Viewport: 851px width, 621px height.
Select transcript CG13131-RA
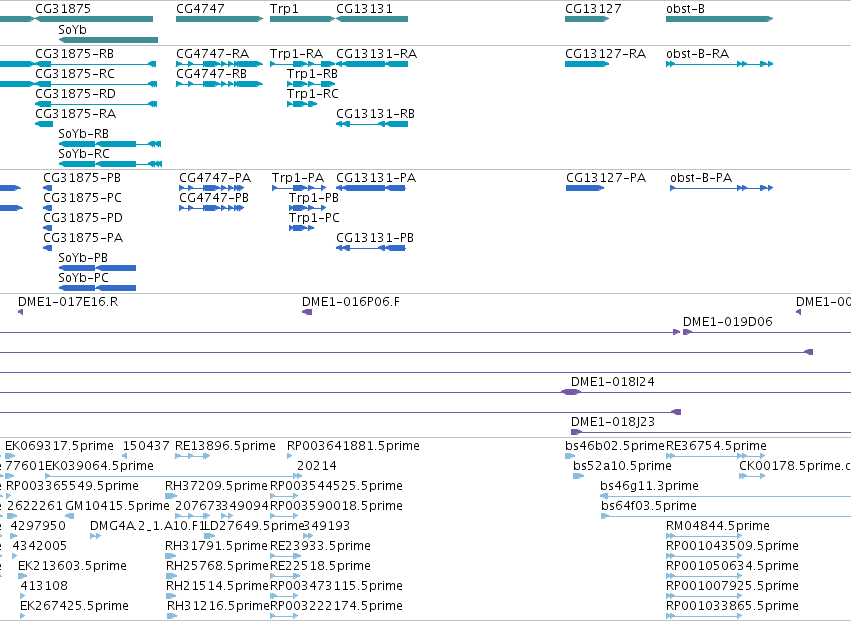pos(372,64)
